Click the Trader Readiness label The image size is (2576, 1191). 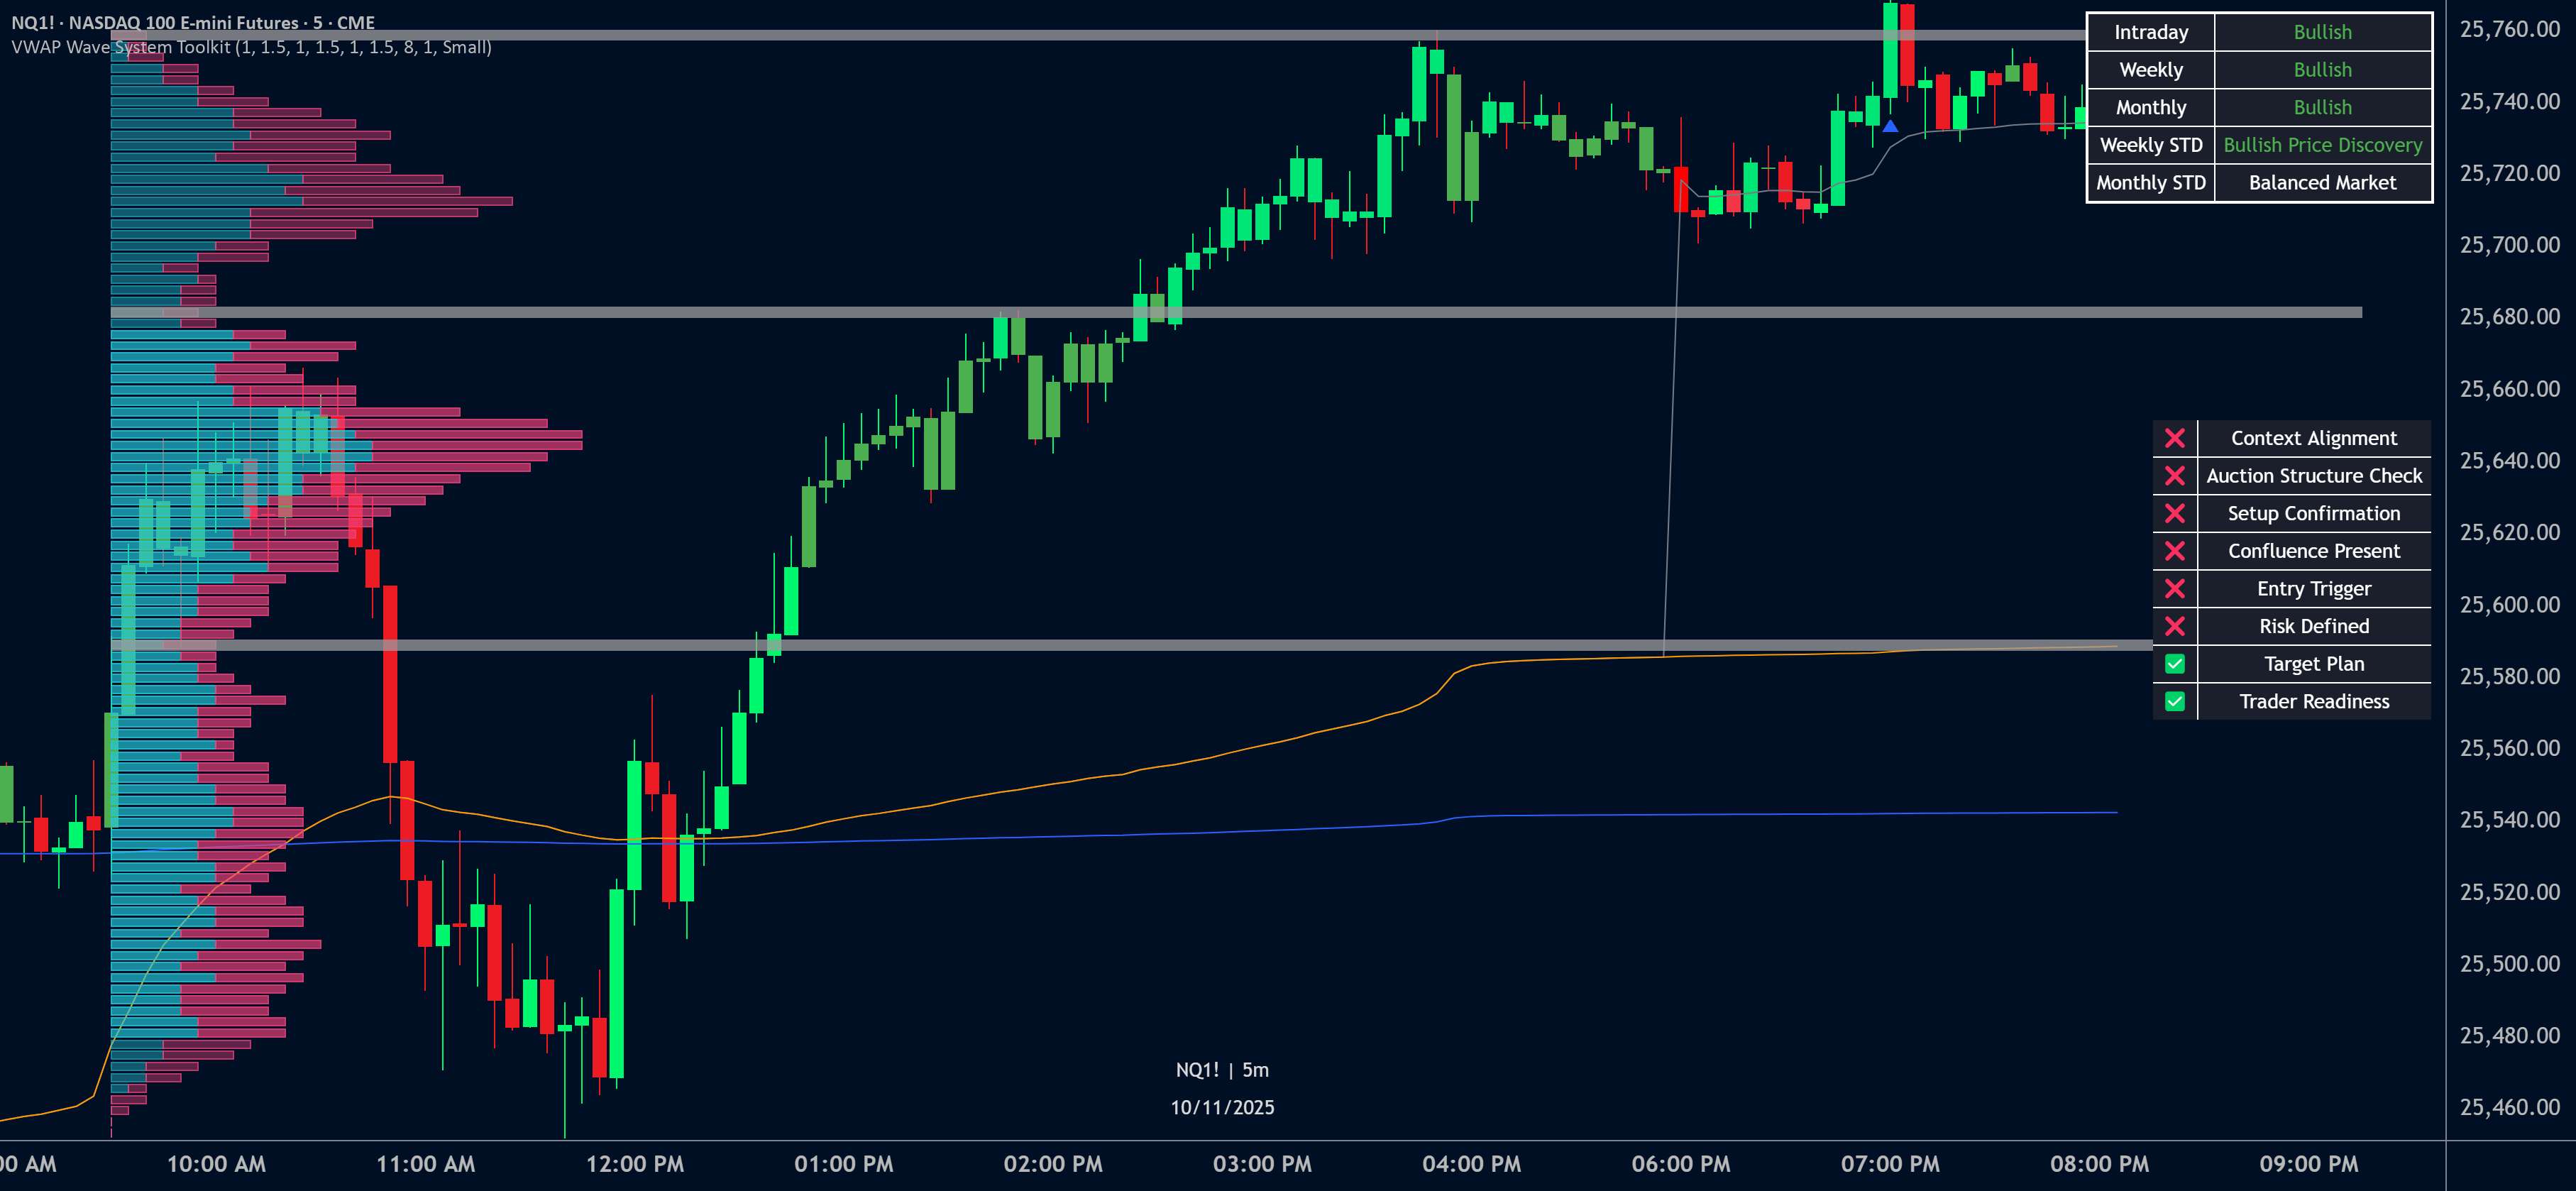(2313, 701)
